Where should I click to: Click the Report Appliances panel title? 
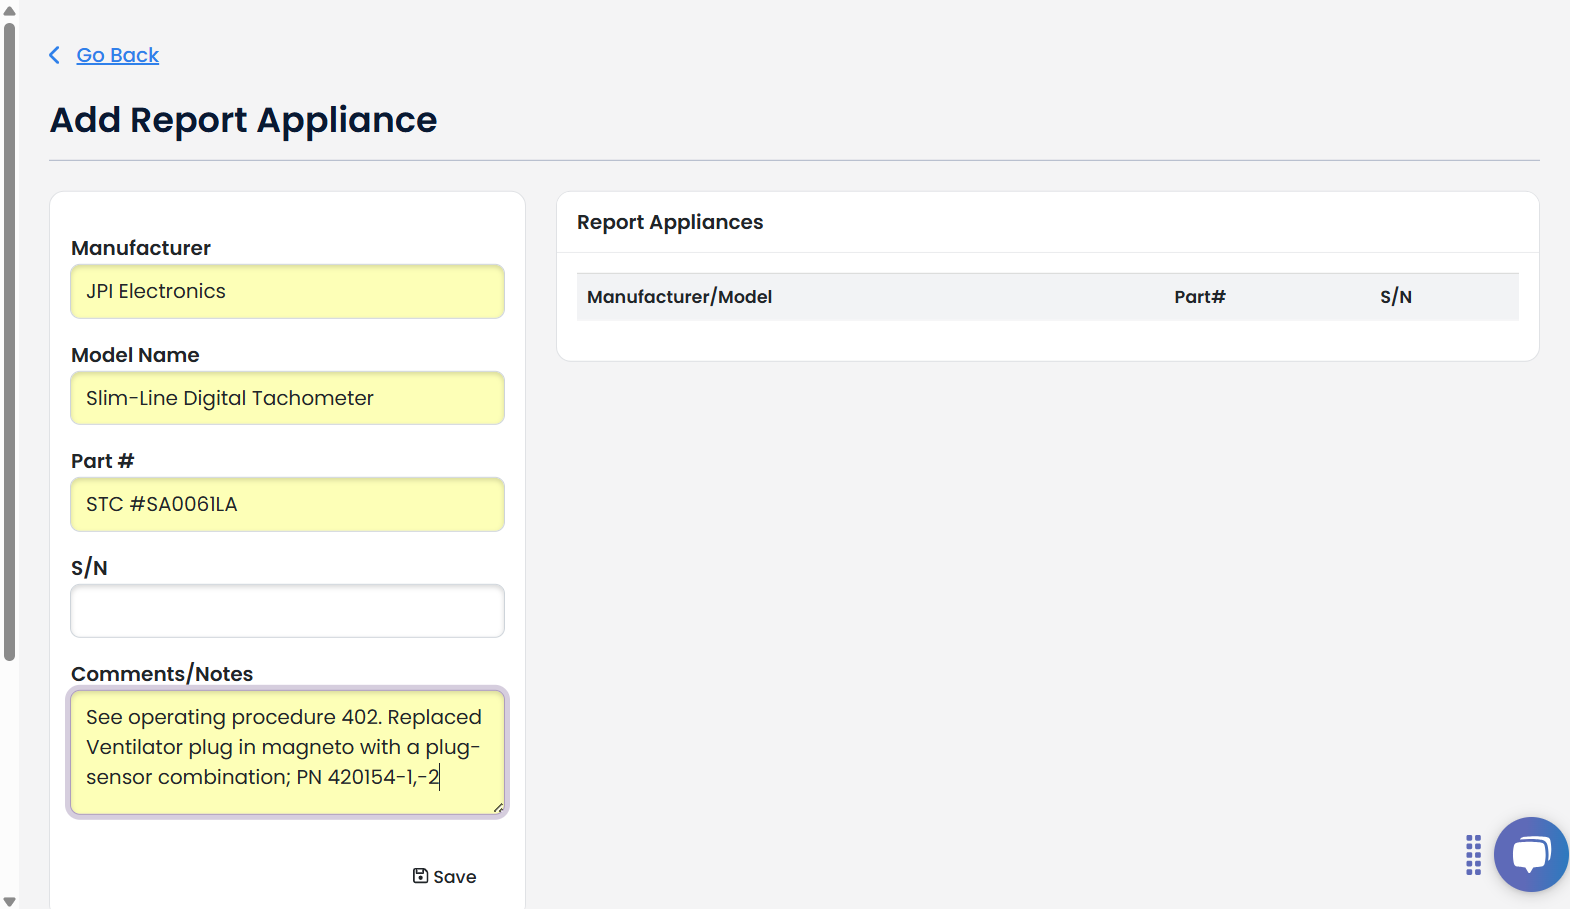(x=670, y=222)
